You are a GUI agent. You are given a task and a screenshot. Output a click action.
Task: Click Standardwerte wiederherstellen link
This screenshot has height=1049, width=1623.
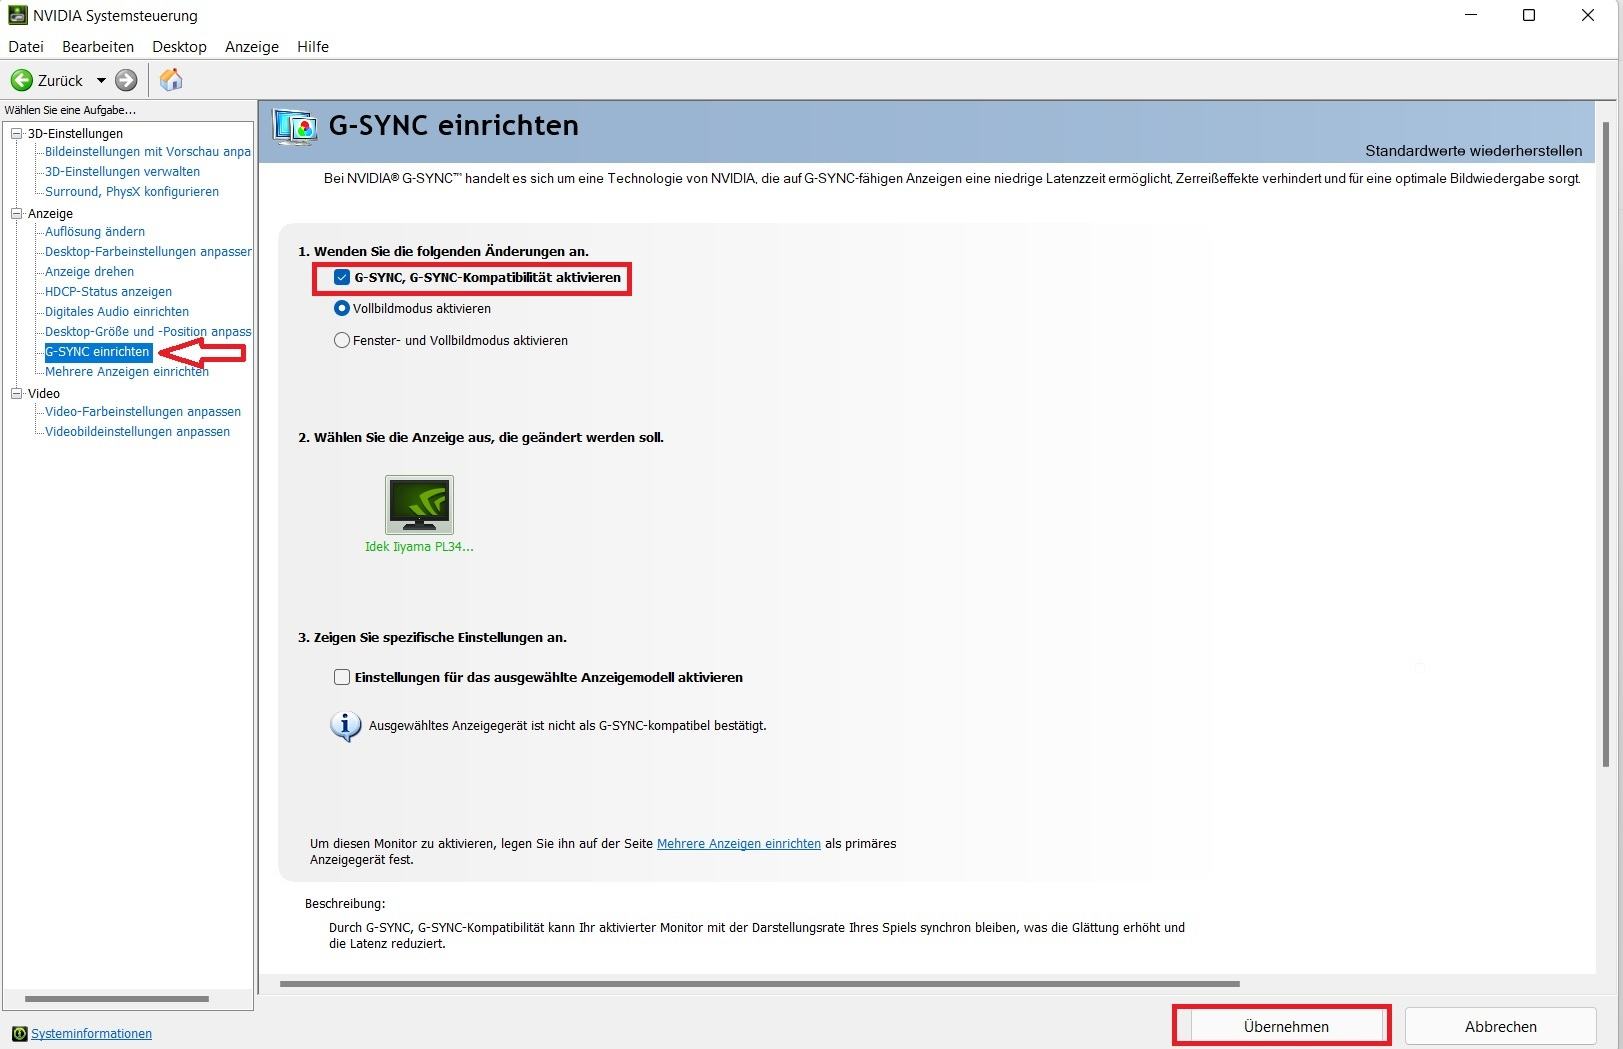point(1473,151)
